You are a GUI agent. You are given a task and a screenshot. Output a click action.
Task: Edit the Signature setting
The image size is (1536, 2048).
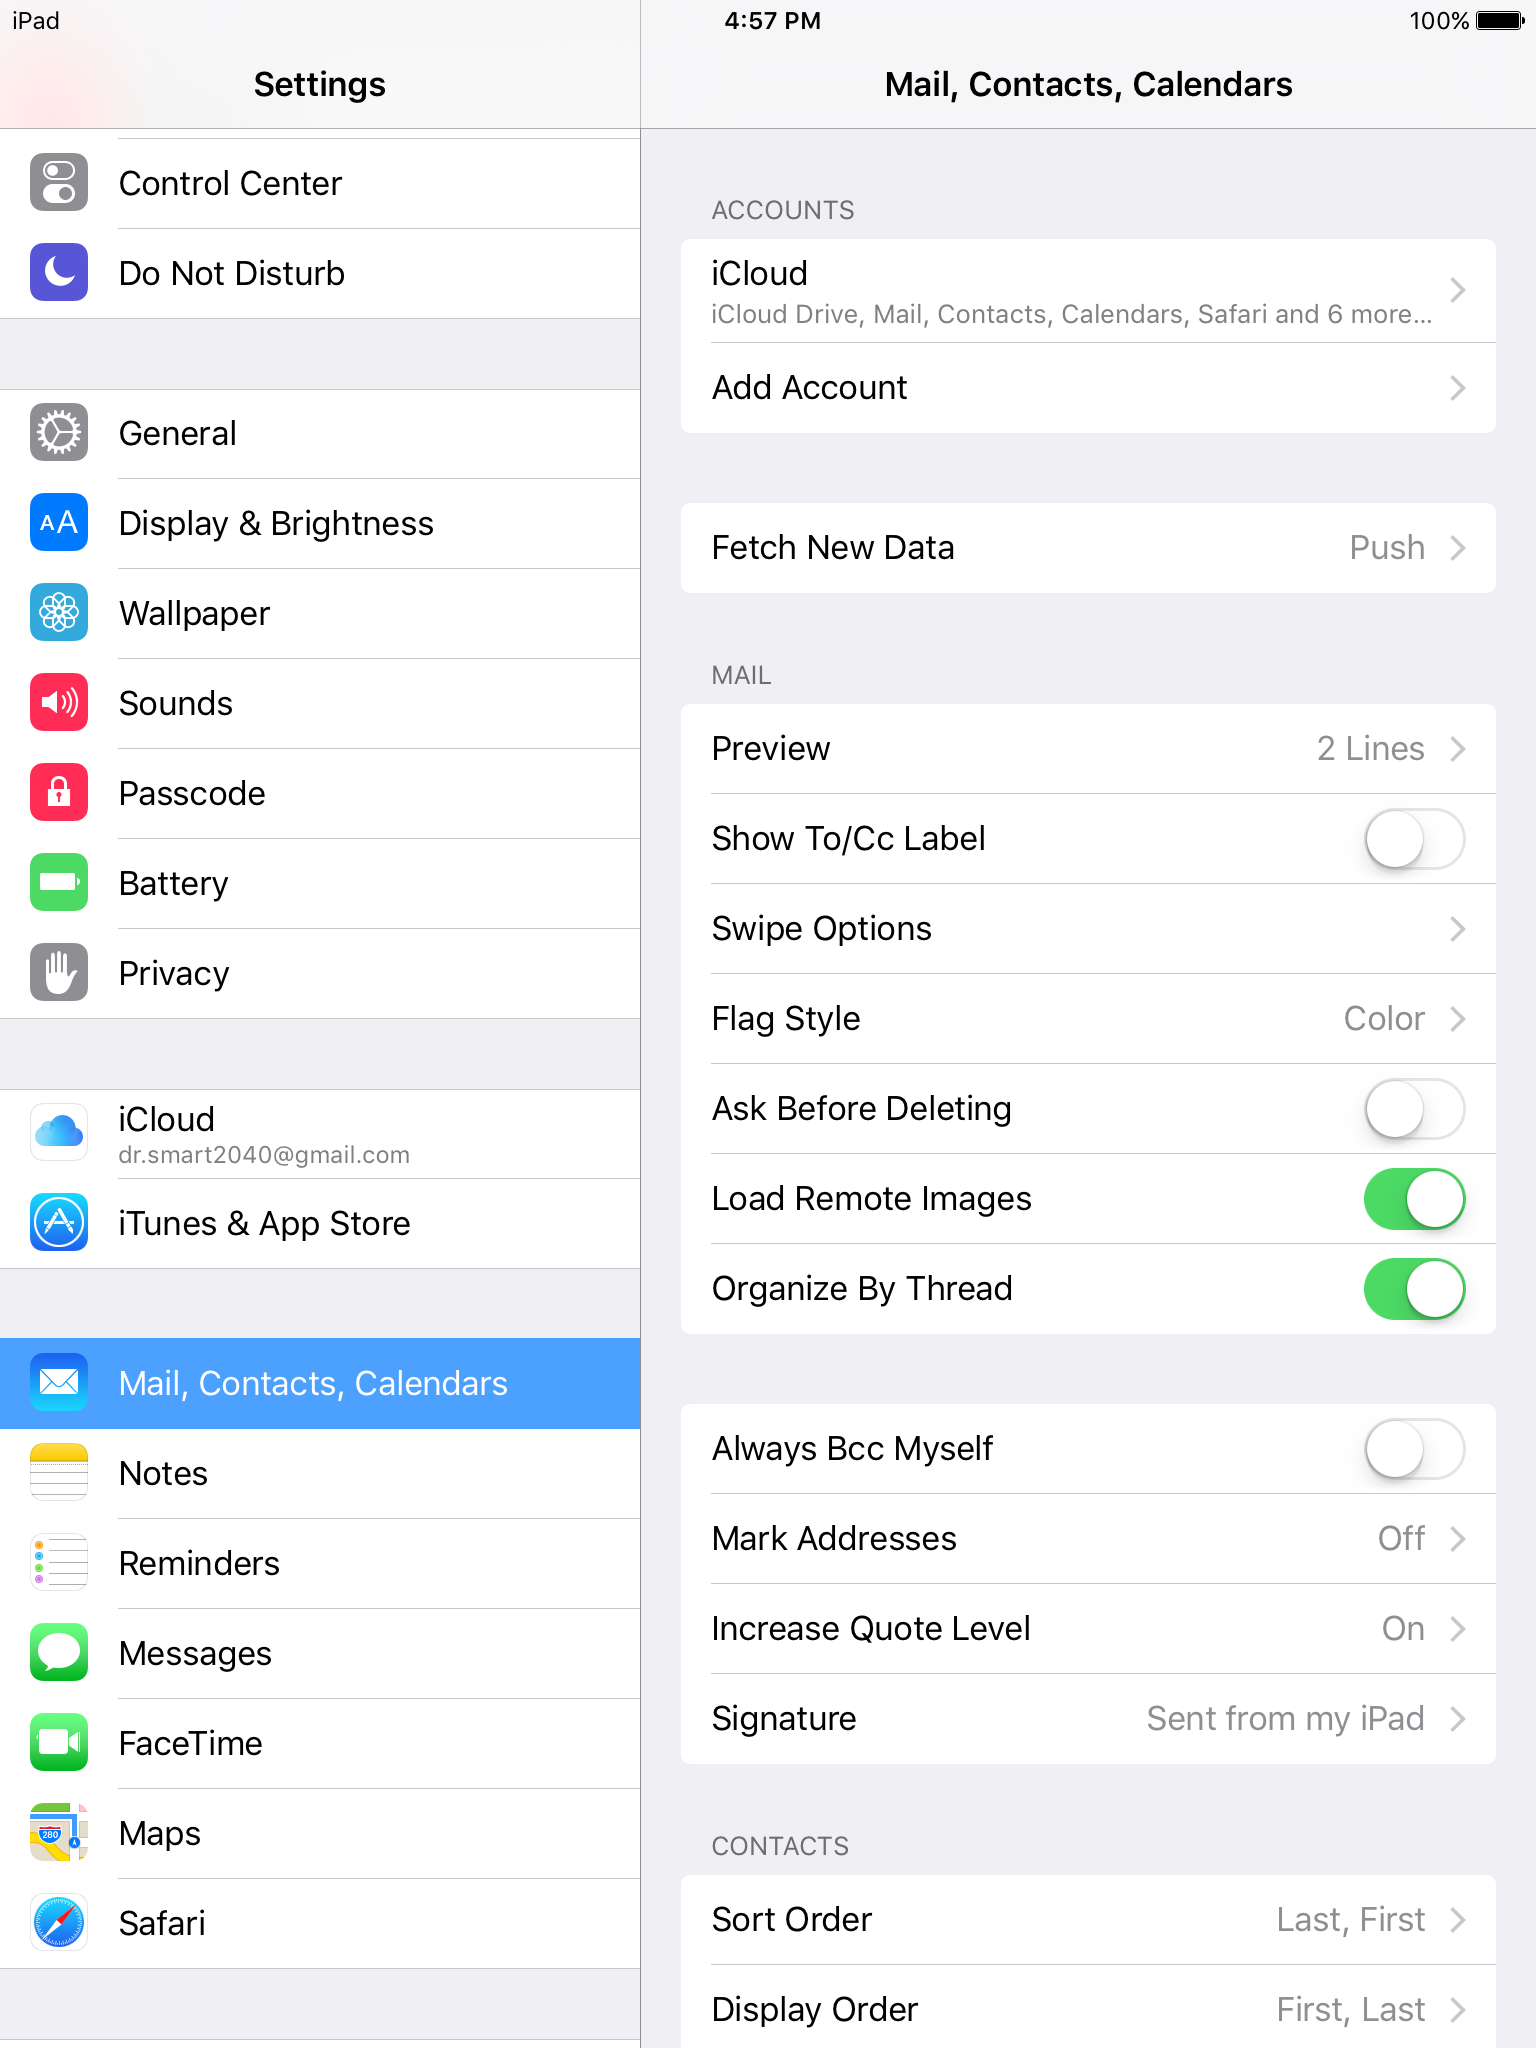point(1088,1719)
